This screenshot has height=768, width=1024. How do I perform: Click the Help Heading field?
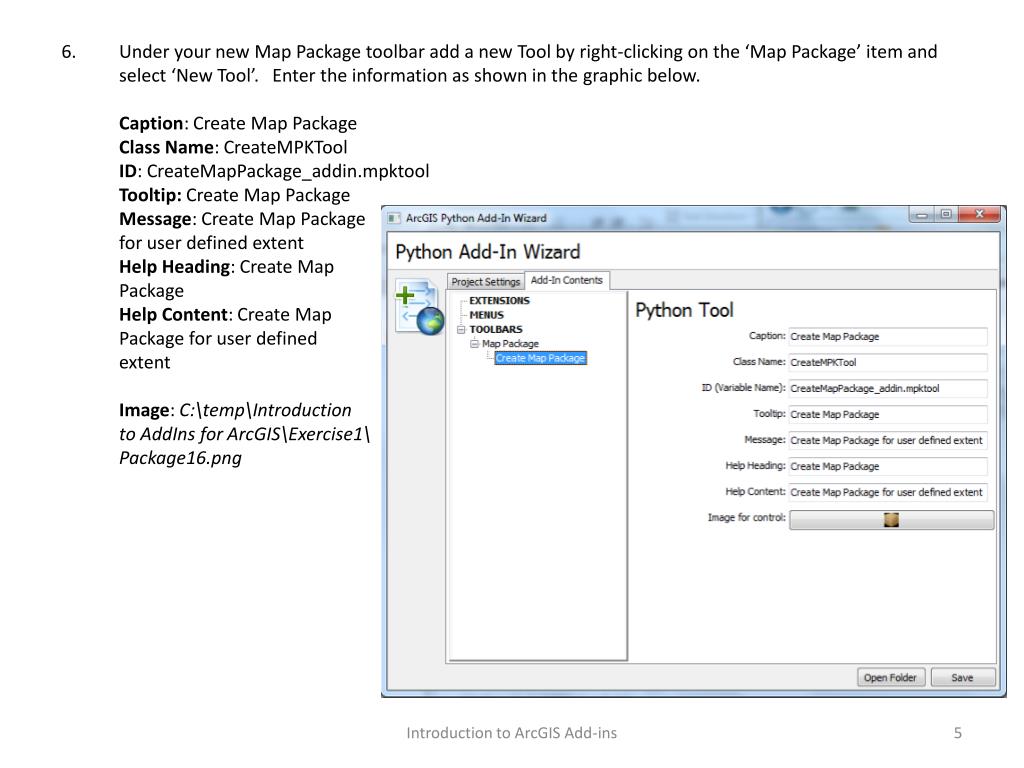click(x=888, y=466)
